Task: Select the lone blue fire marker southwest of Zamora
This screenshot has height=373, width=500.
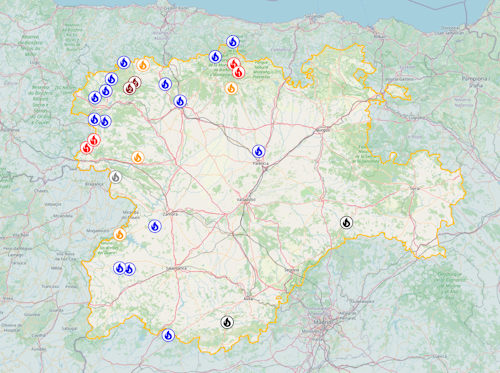Action: pos(155,226)
